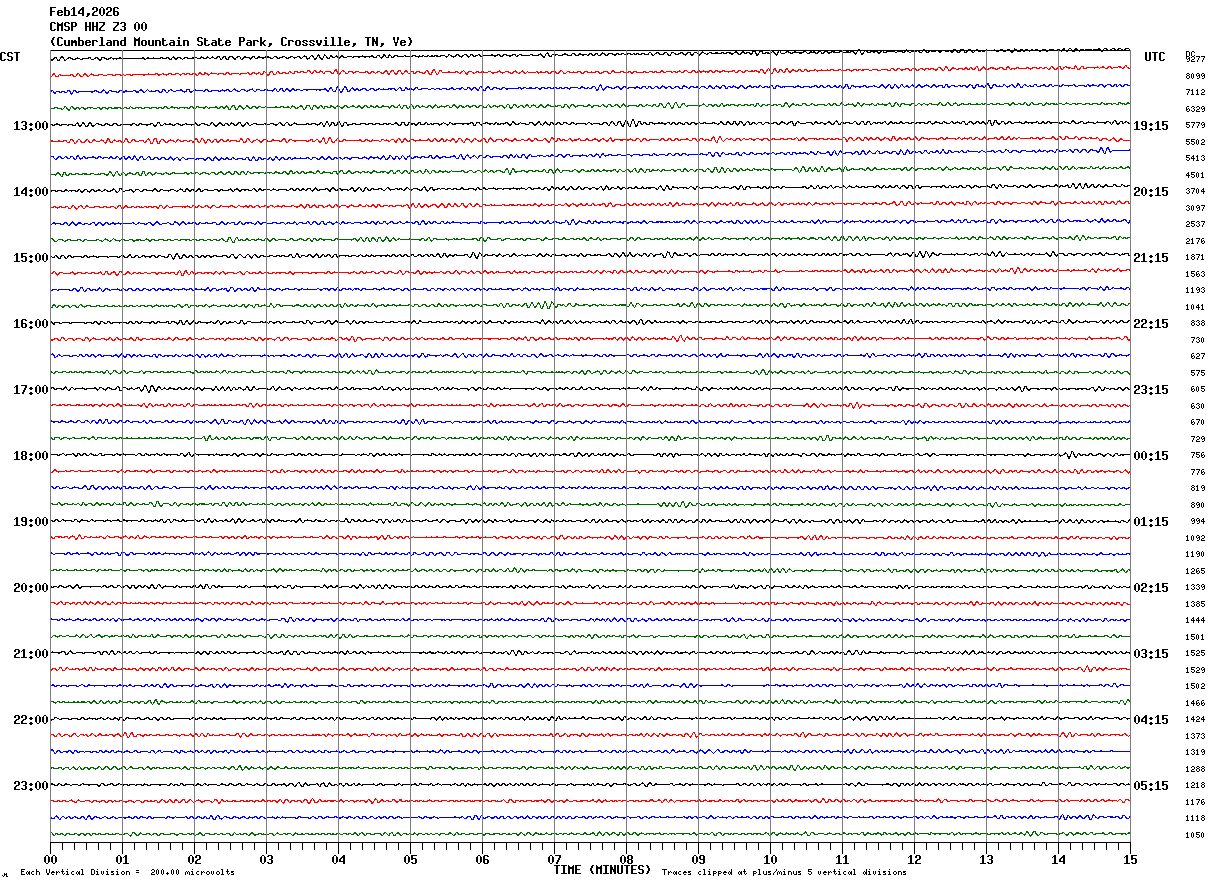Screen dimensions: 1210x886
Task: Click the DC offset value "1050"
Action: pos(1195,836)
